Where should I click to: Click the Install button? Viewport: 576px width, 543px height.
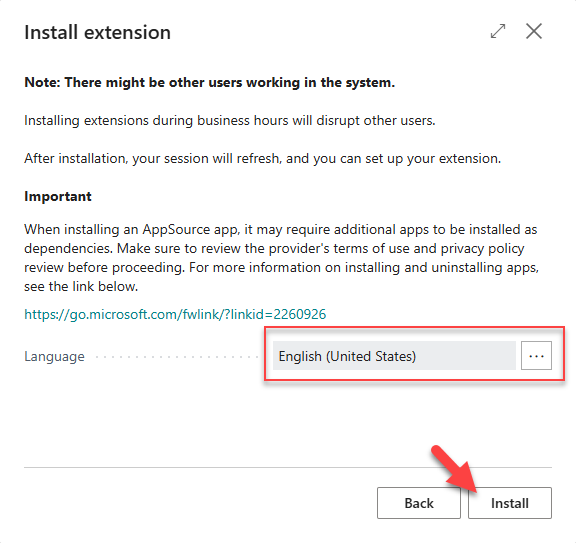(x=510, y=503)
